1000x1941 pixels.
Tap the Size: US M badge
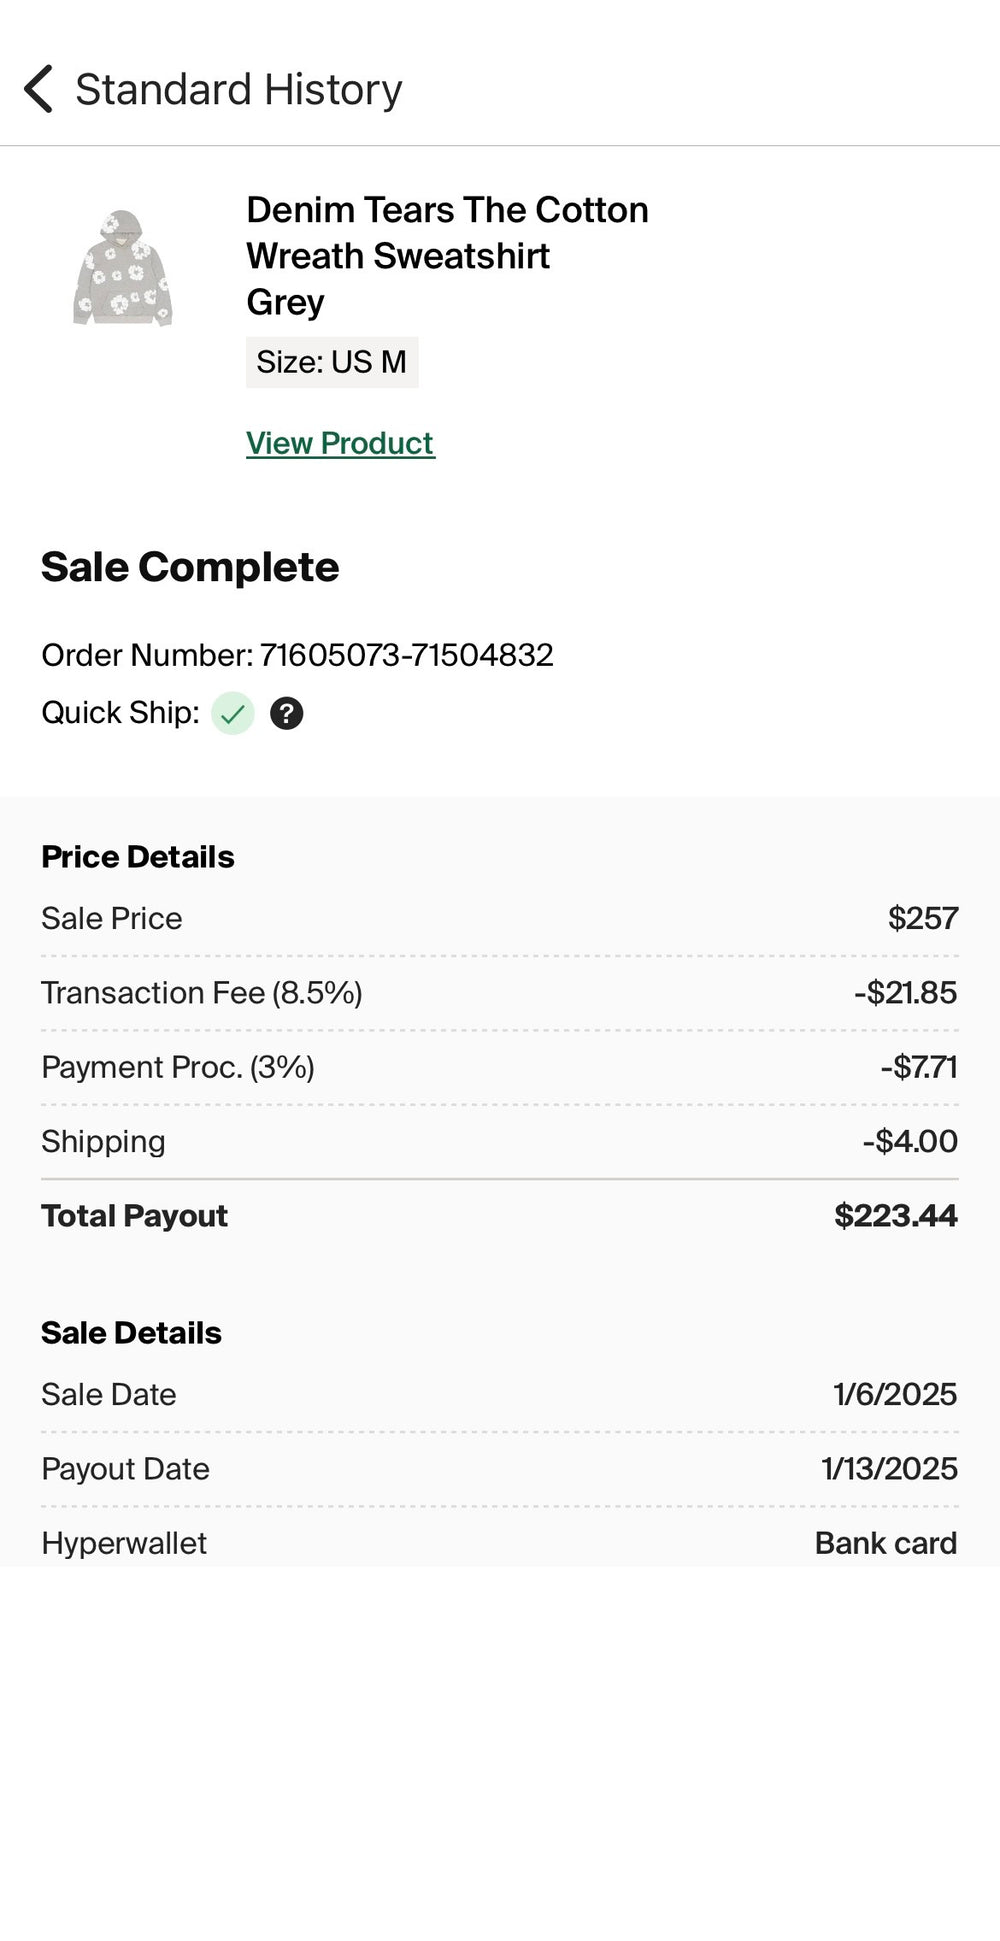click(332, 362)
